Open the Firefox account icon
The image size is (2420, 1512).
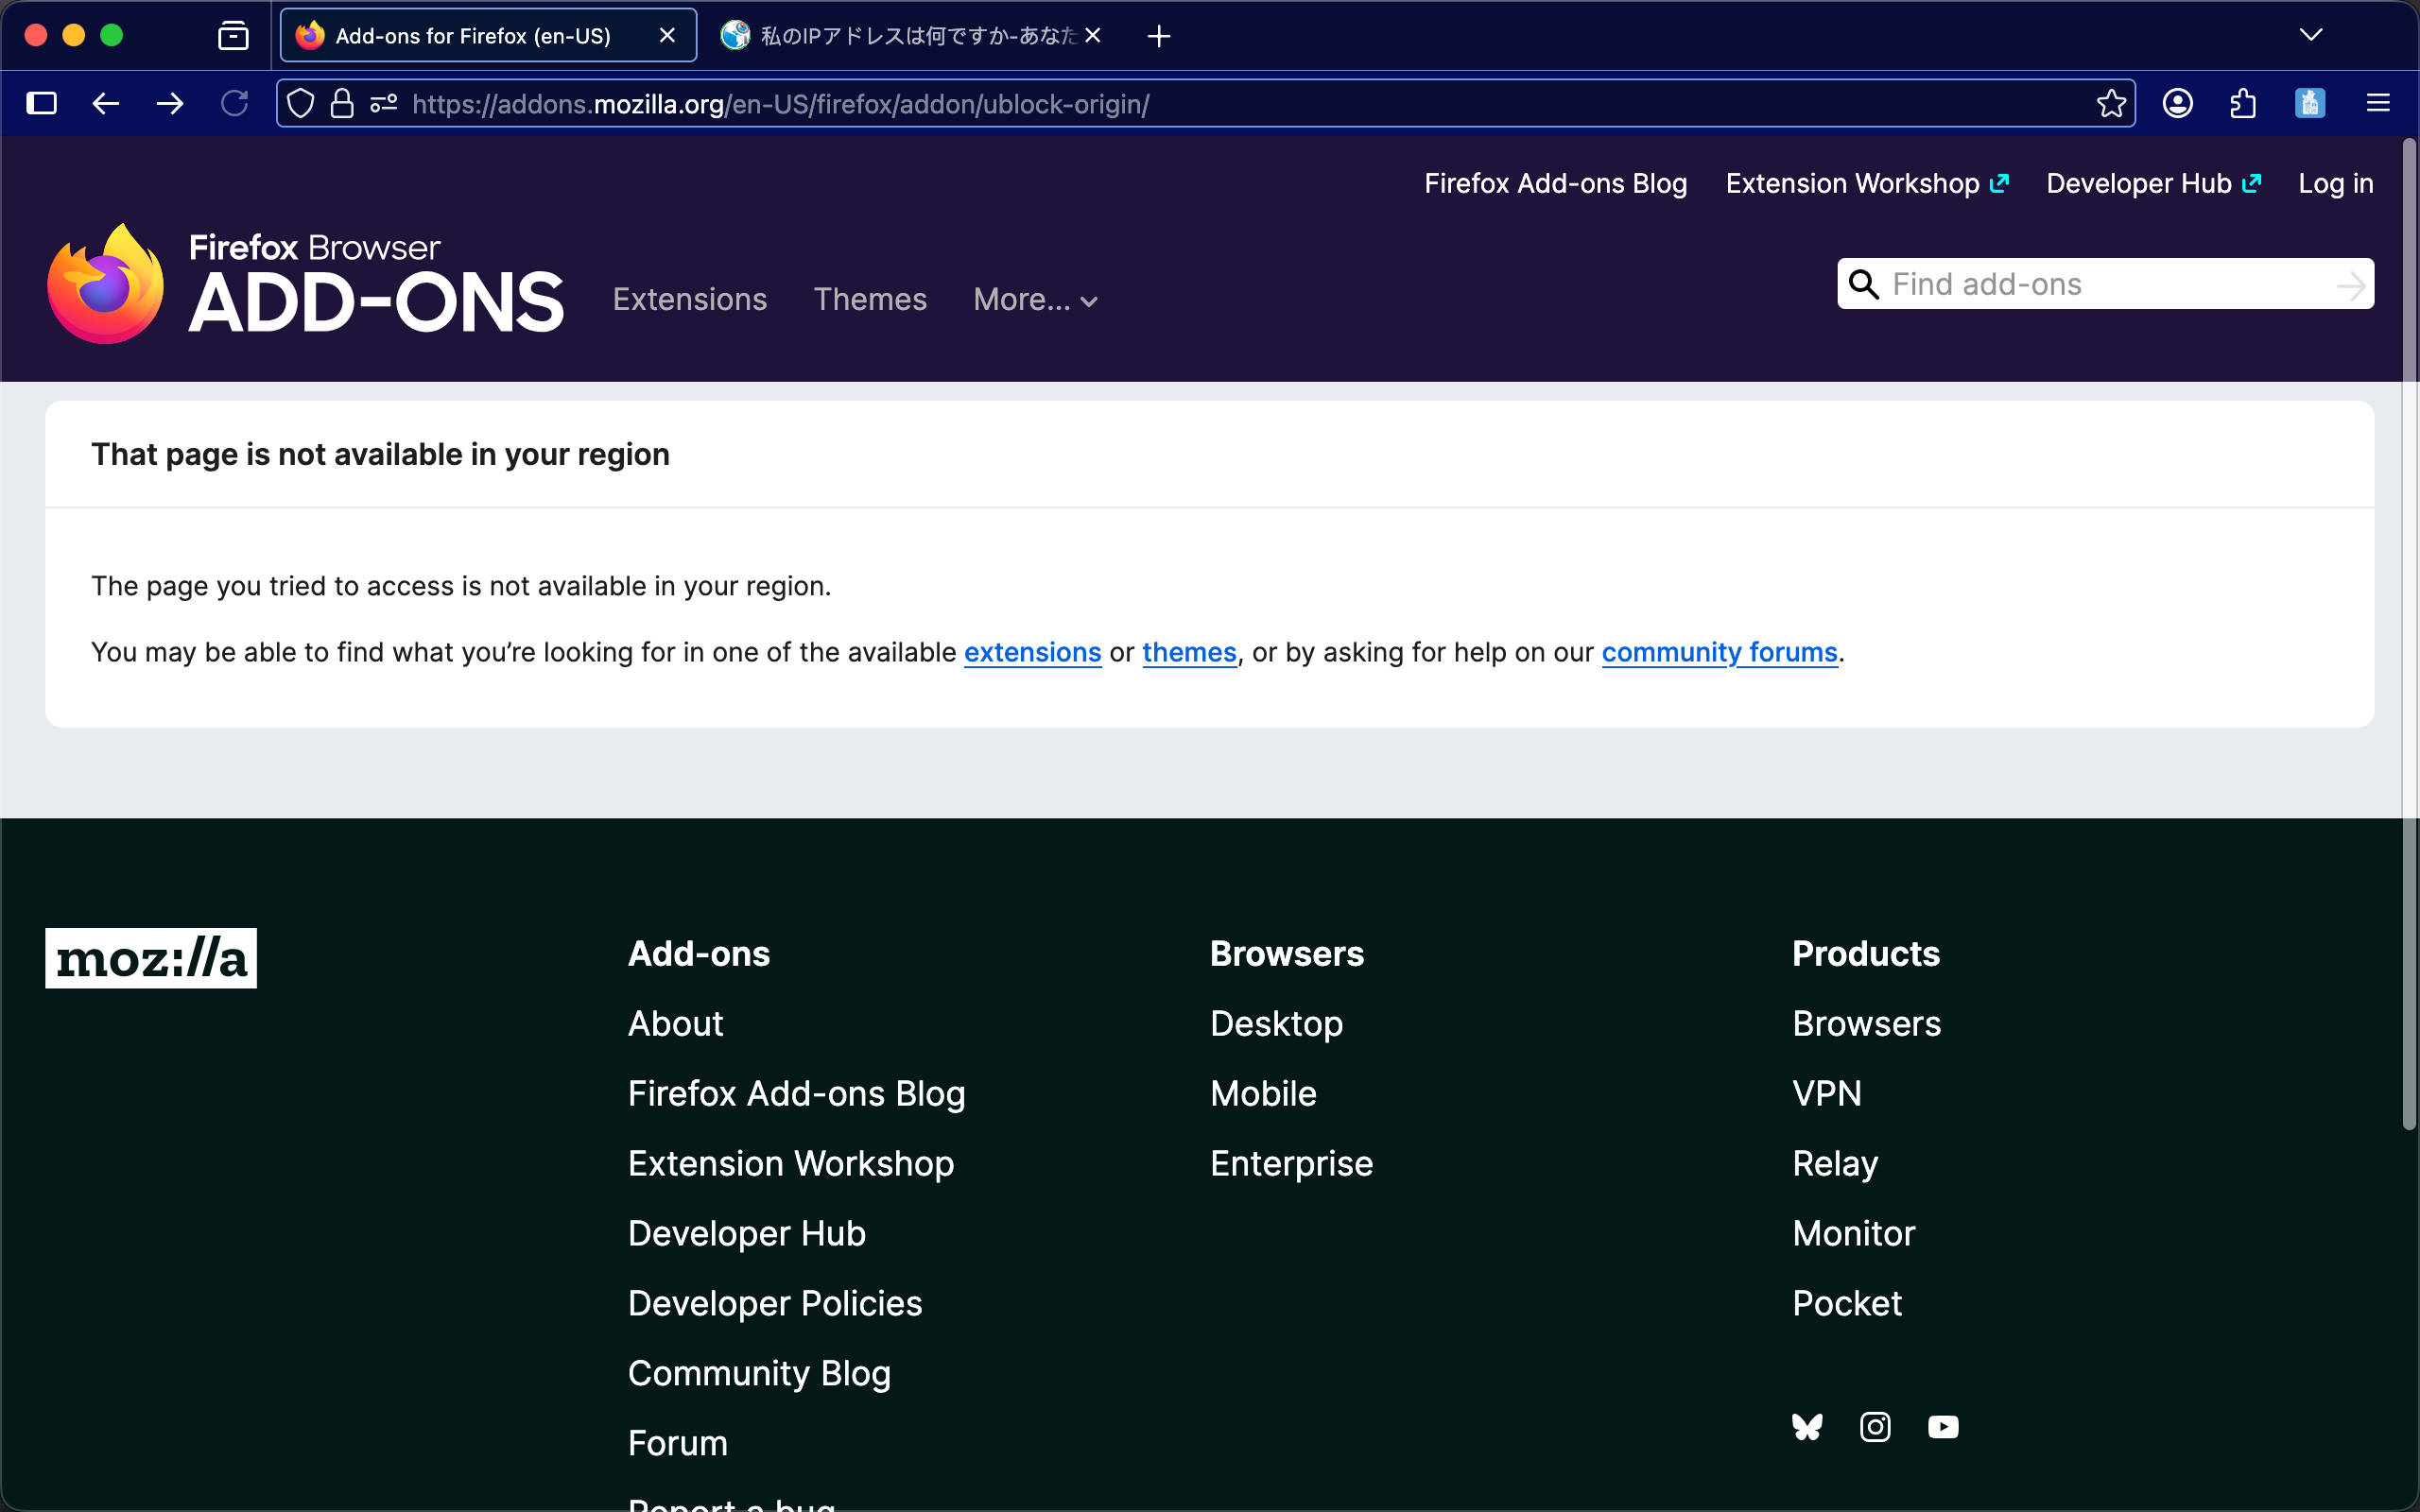tap(2178, 103)
